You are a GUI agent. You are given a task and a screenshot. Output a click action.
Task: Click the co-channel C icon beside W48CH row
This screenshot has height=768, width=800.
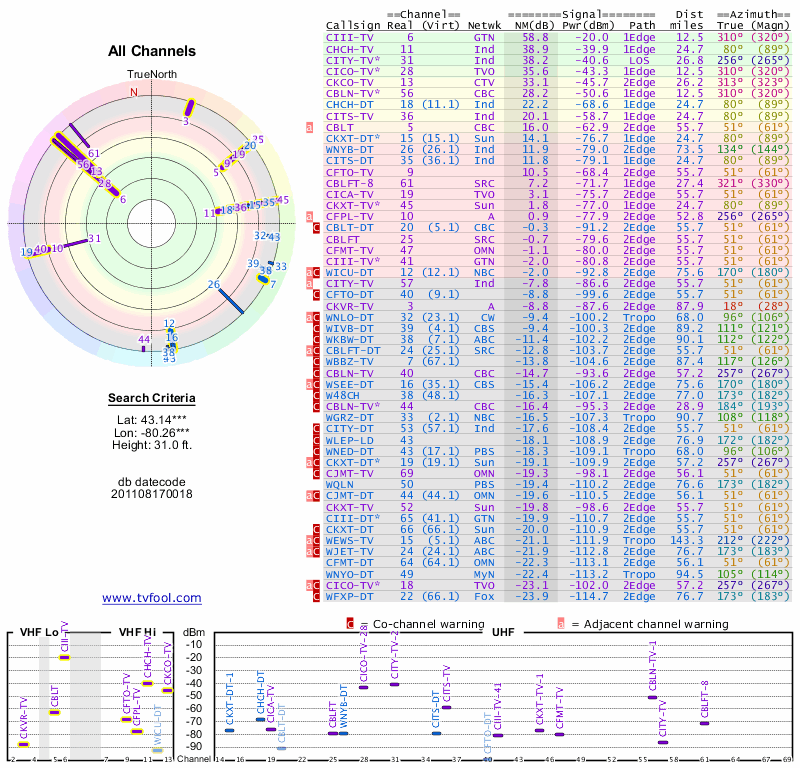coord(316,395)
